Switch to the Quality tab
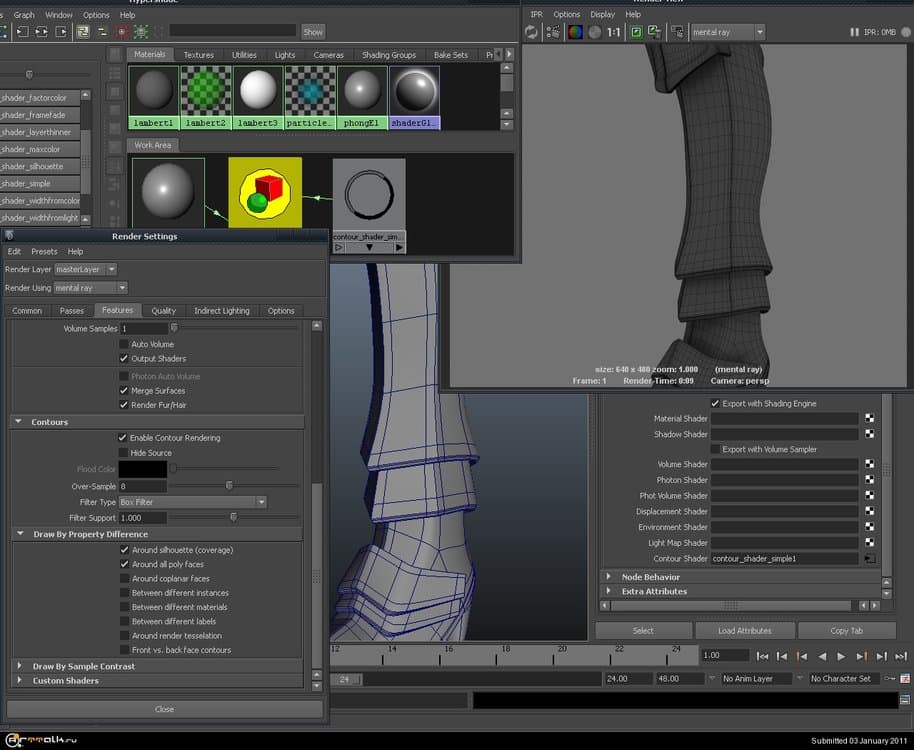The height and width of the screenshot is (750, 914). pos(163,311)
